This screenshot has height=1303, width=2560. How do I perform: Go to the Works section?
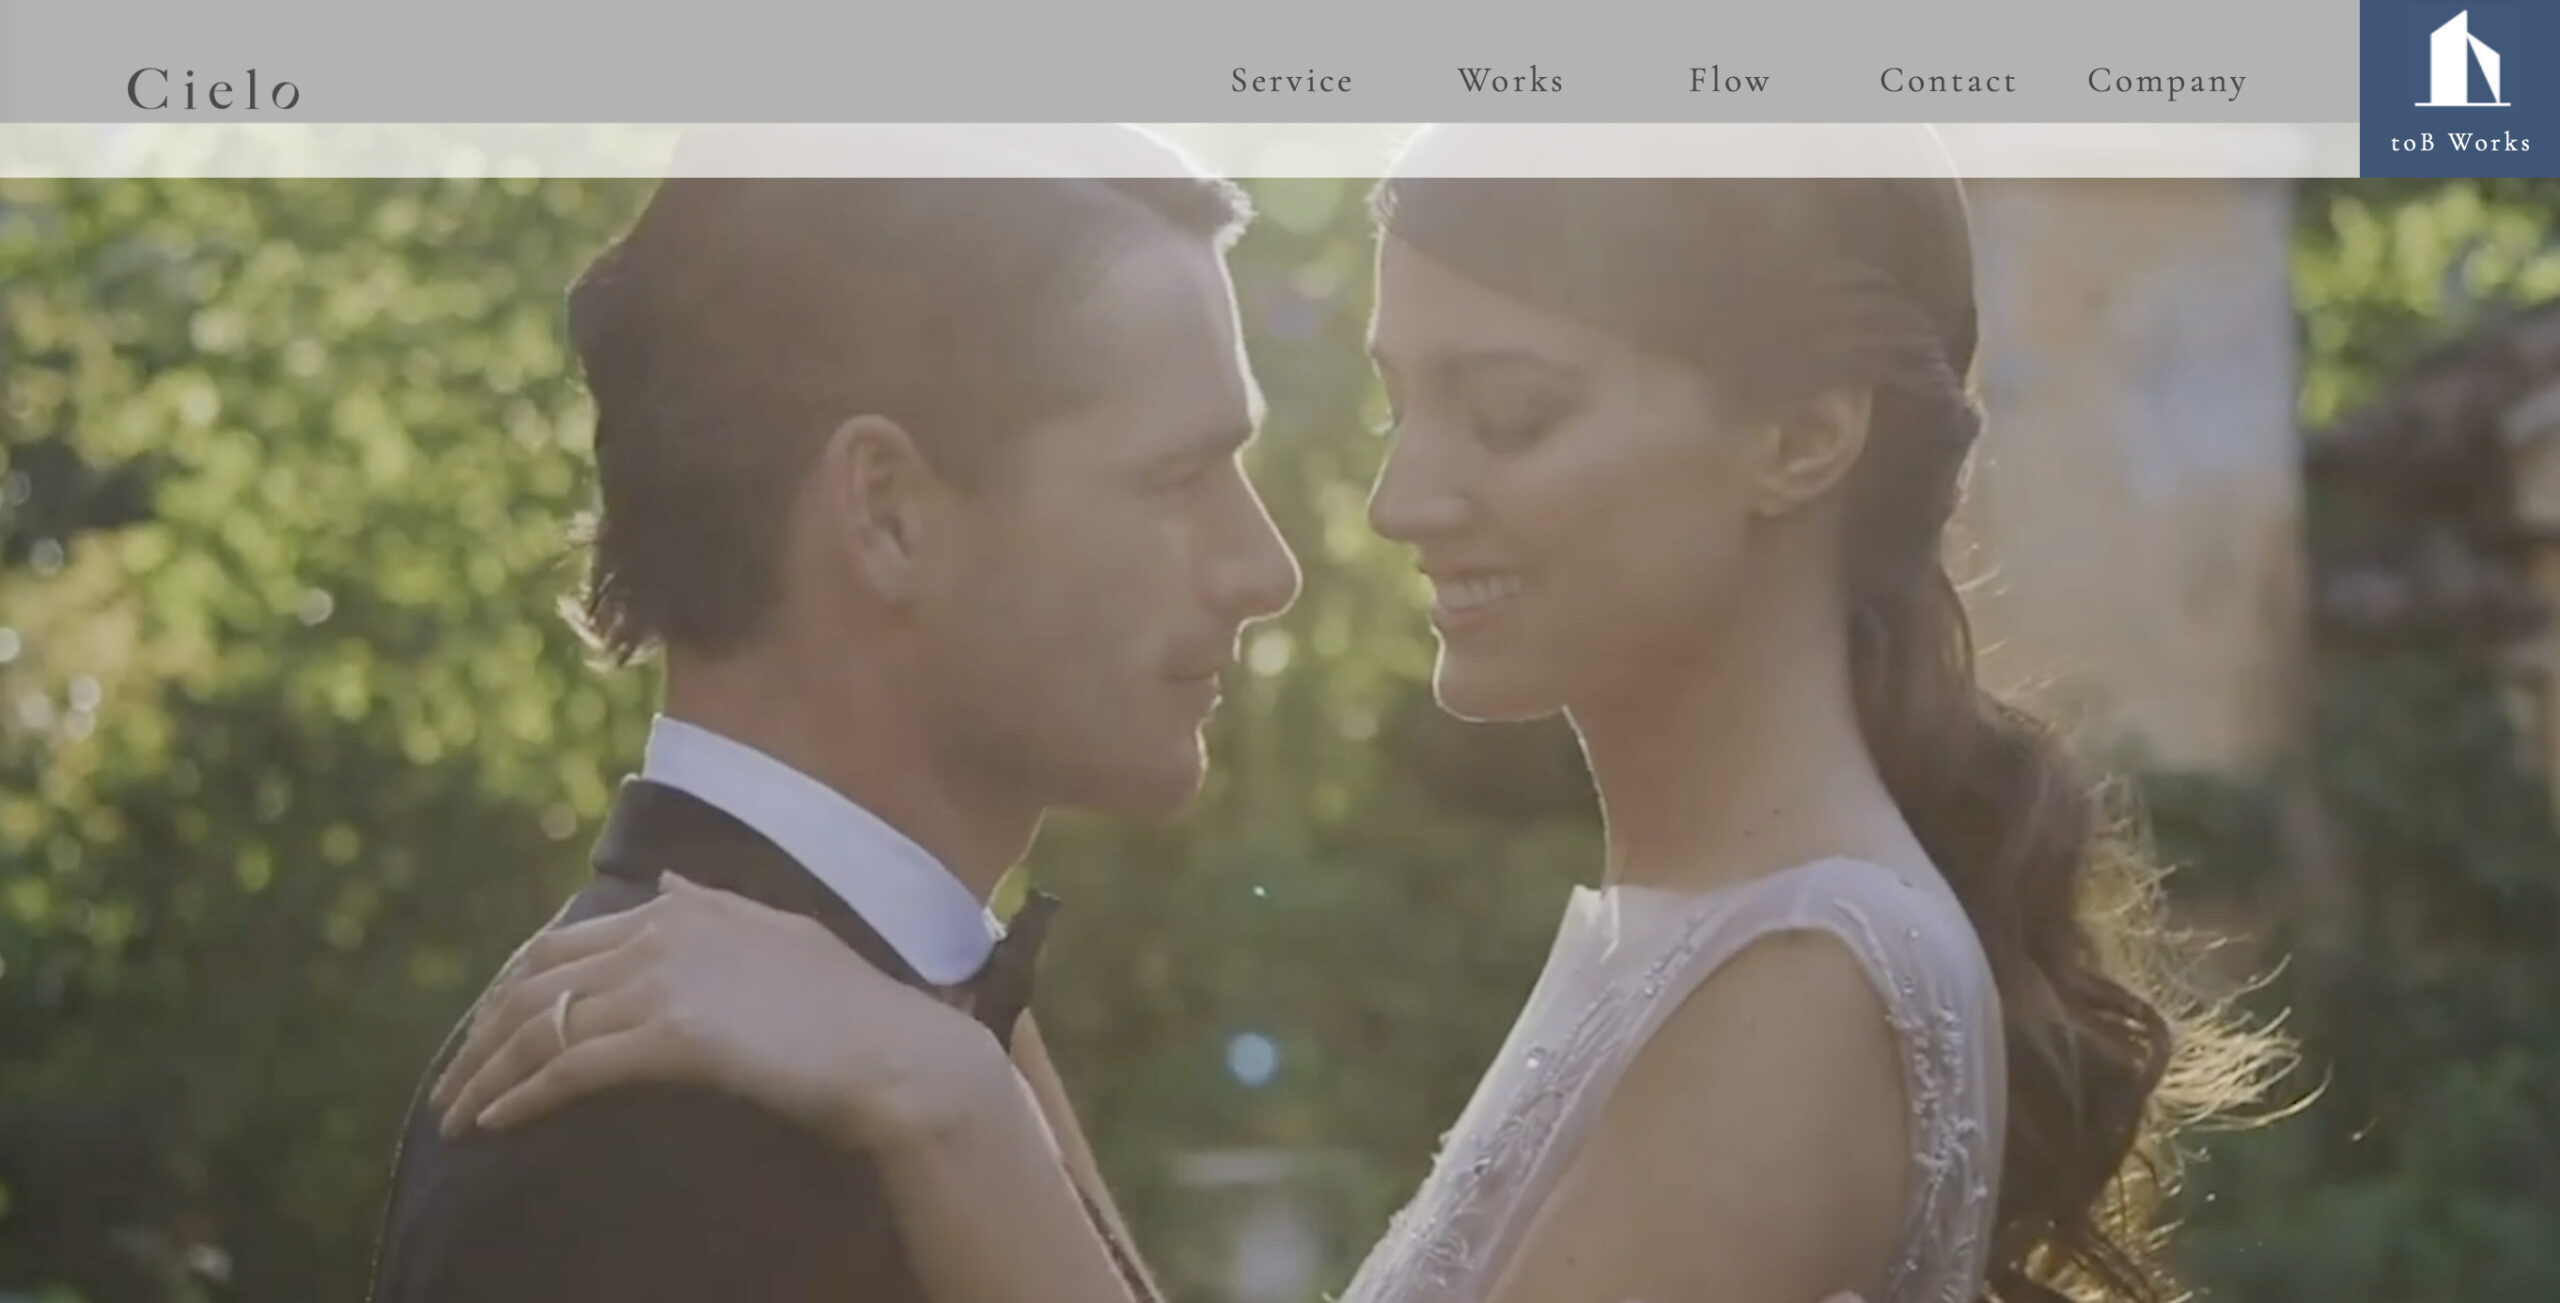[x=1510, y=81]
